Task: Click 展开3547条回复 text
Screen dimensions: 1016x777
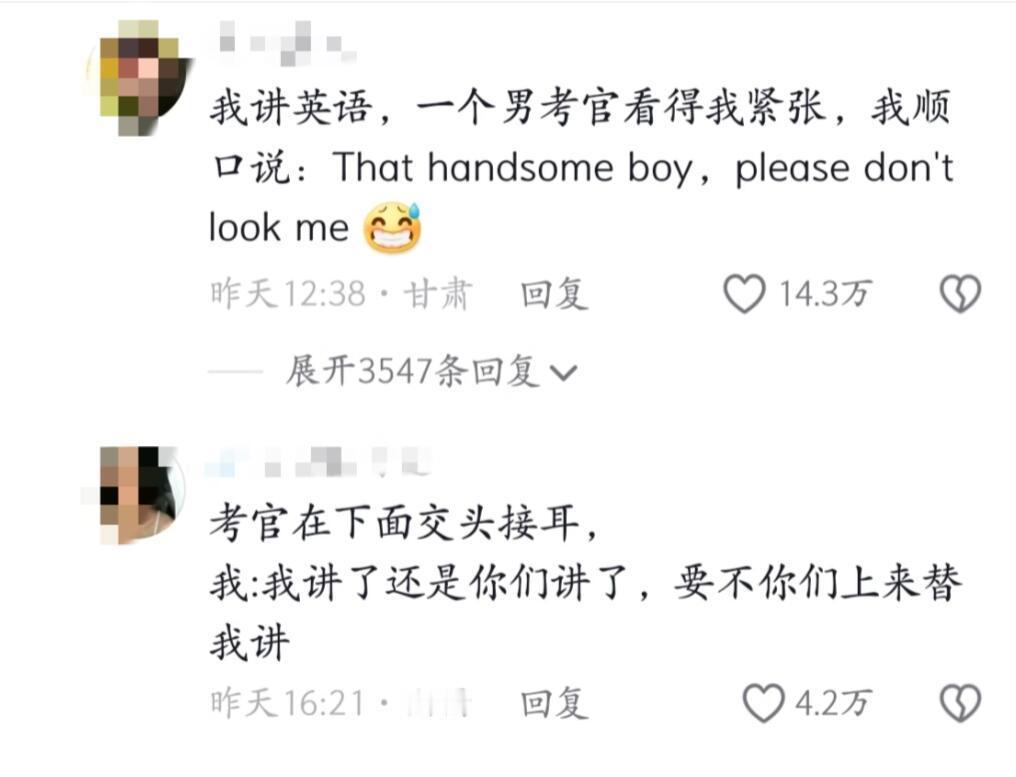Action: pos(413,371)
